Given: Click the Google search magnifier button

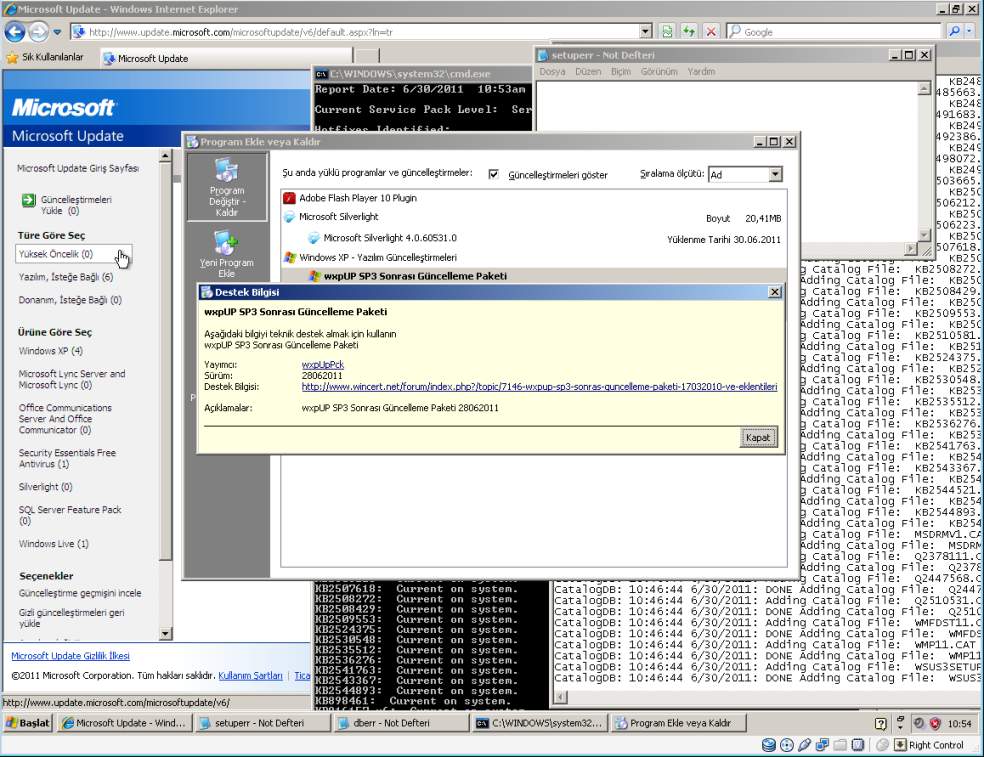Looking at the screenshot, I should 954,32.
